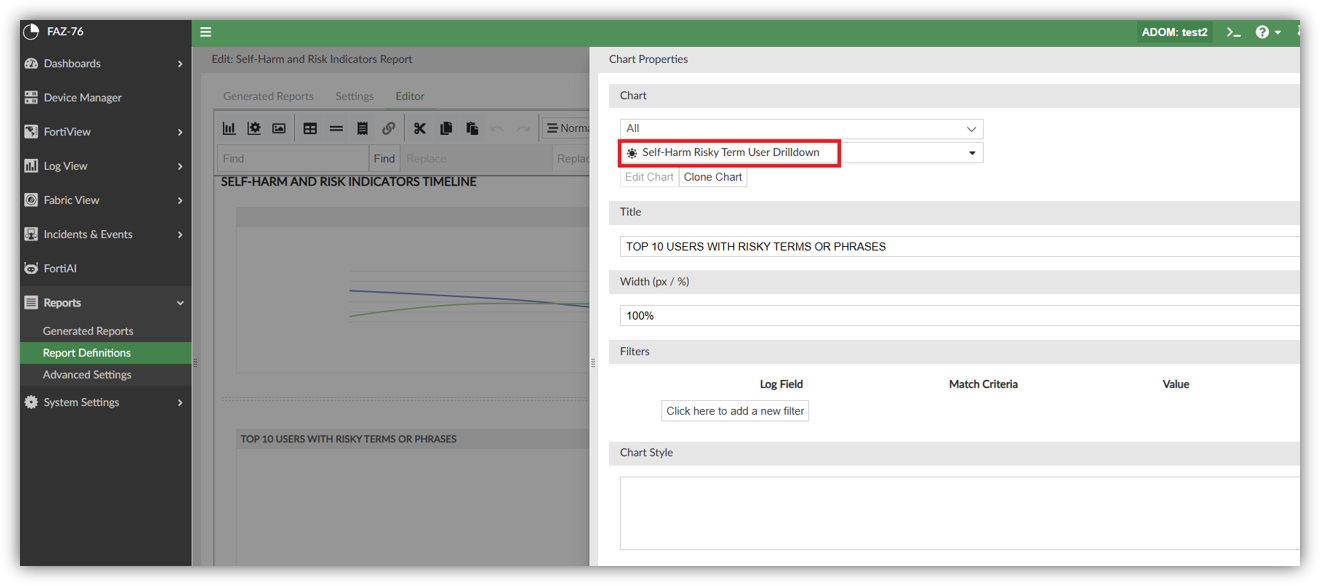Click the insert image toolbar icon
The image size is (1320, 586).
279,128
